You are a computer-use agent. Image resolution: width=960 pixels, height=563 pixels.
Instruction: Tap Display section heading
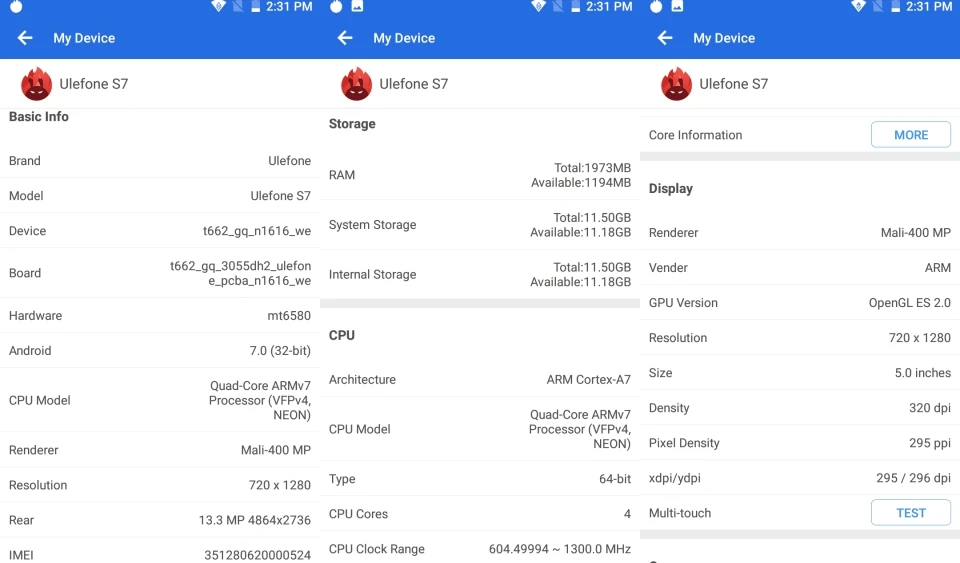[x=670, y=188]
